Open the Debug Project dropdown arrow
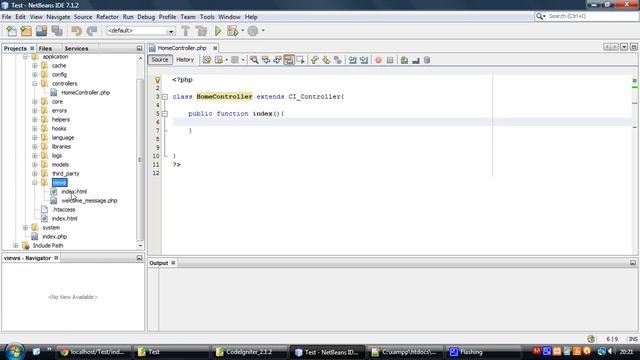Viewport: 640px width, 360px height. pyautogui.click(x=242, y=31)
